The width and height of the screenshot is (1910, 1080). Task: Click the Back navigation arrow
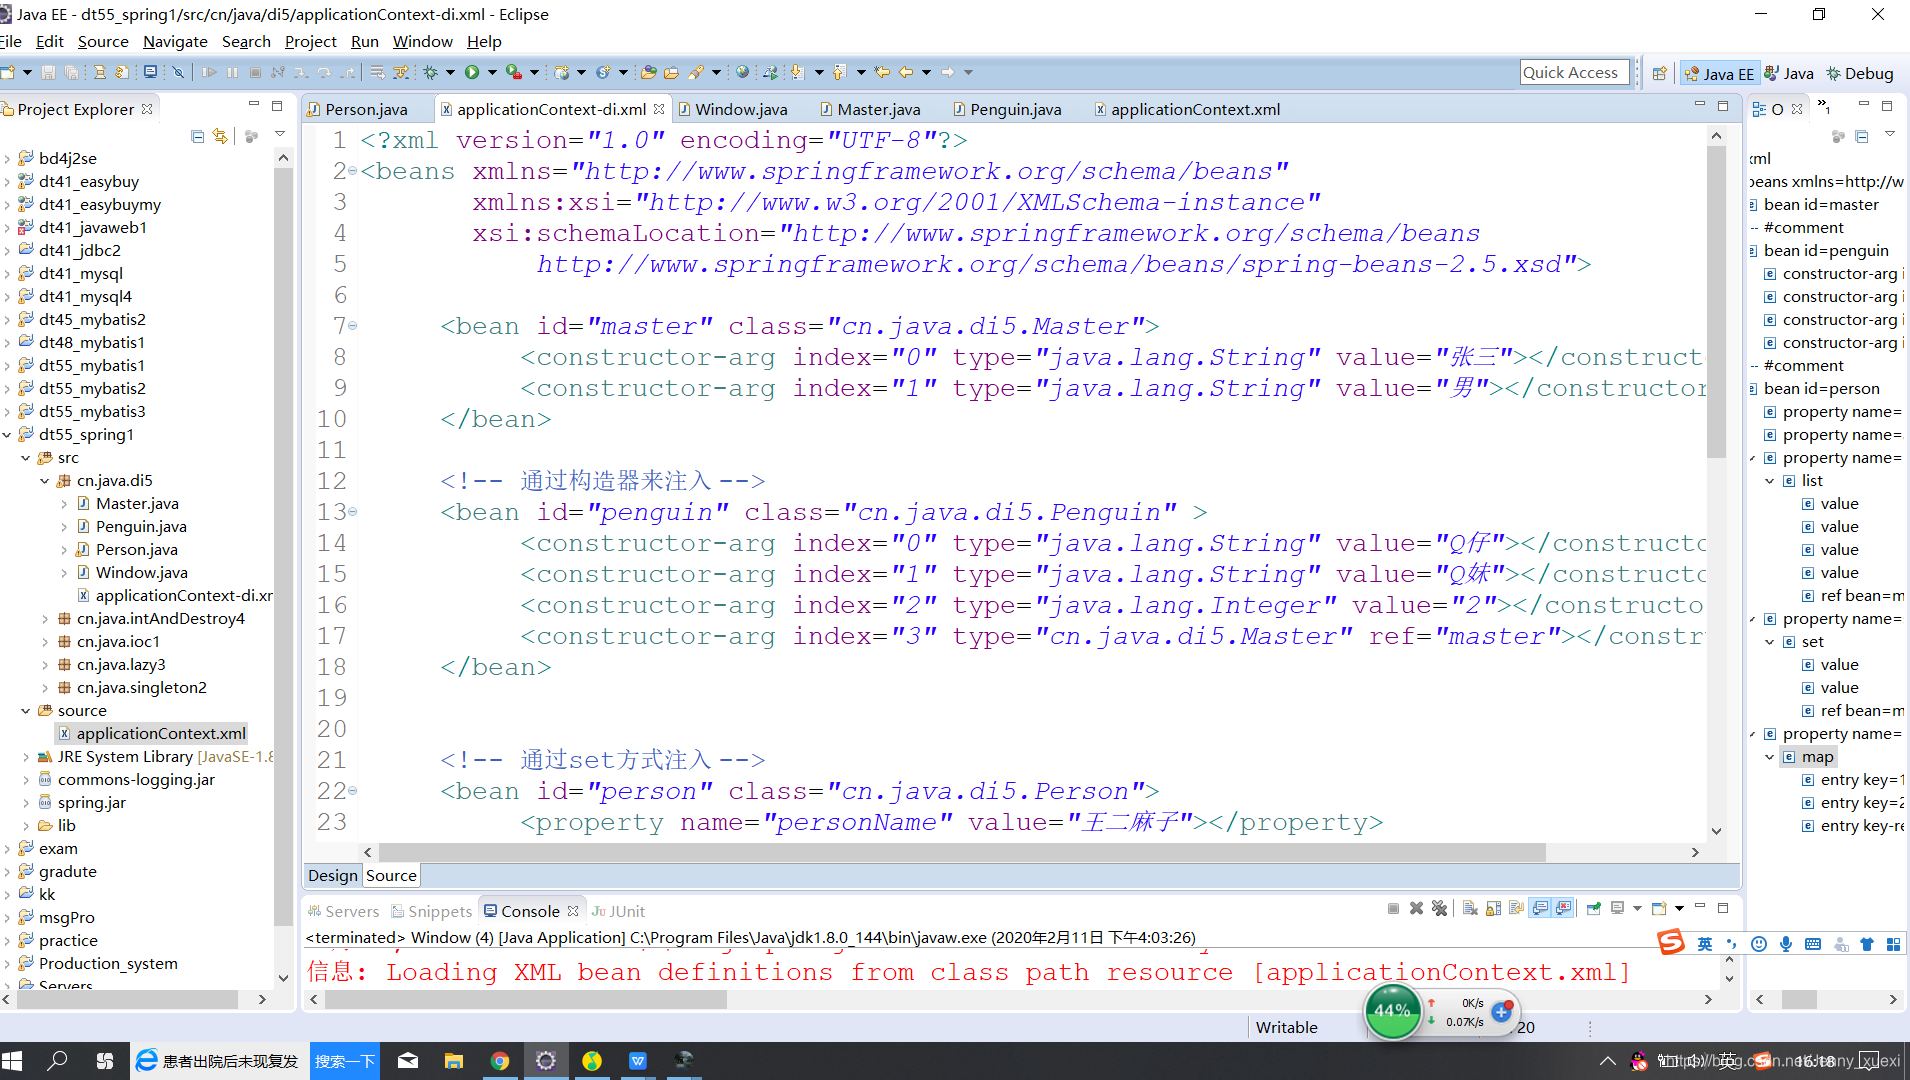(x=906, y=72)
